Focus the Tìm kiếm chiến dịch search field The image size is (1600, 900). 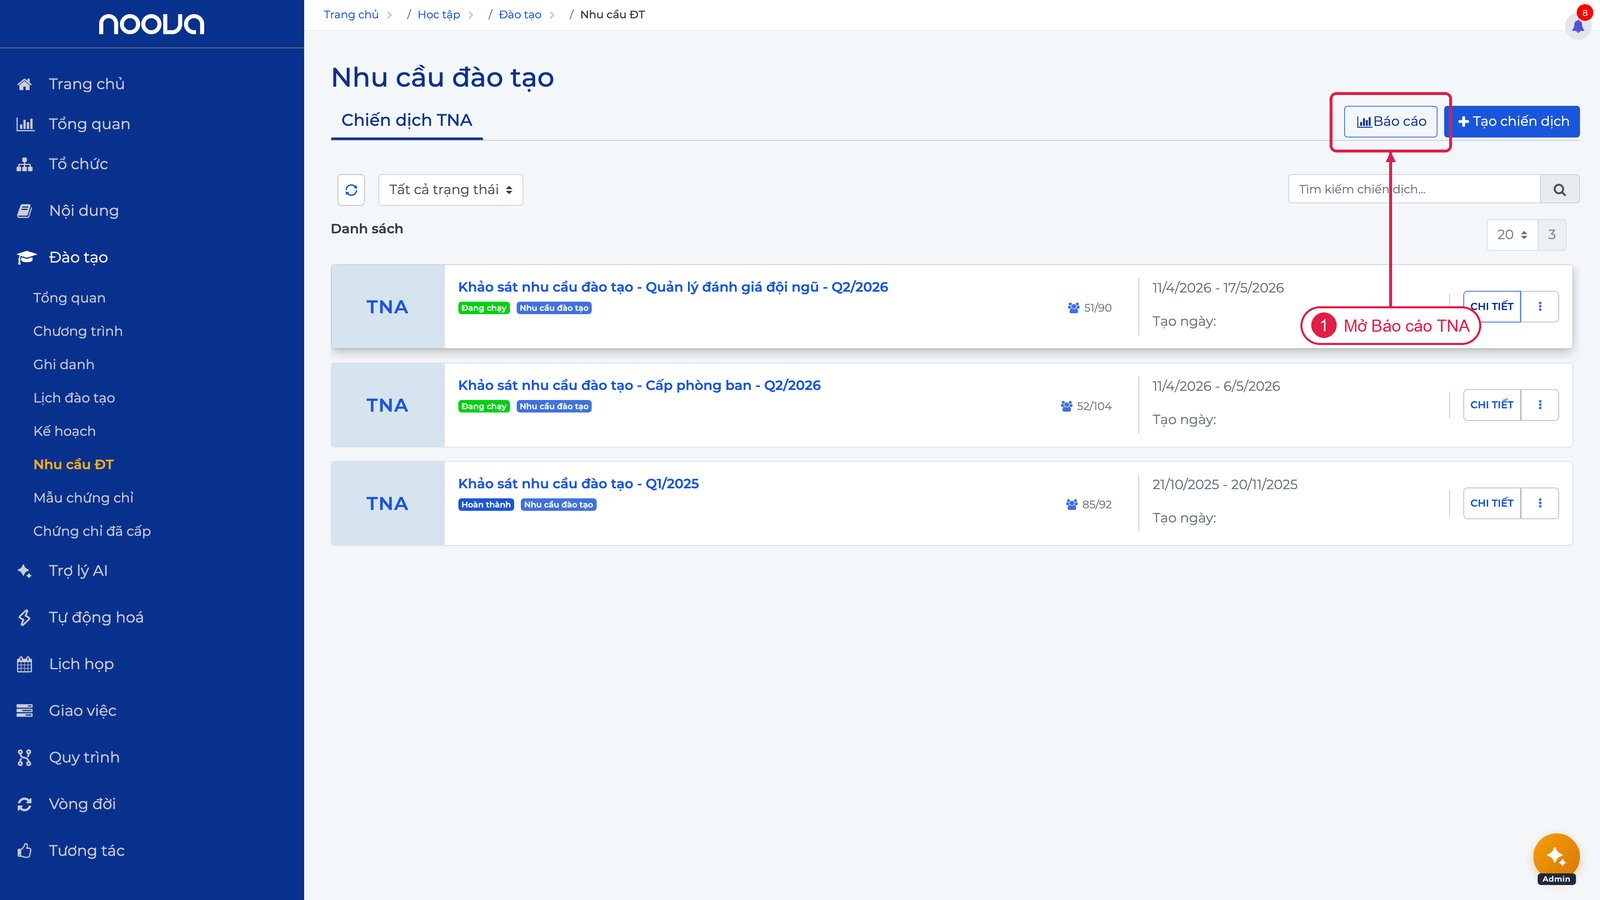(x=1414, y=189)
